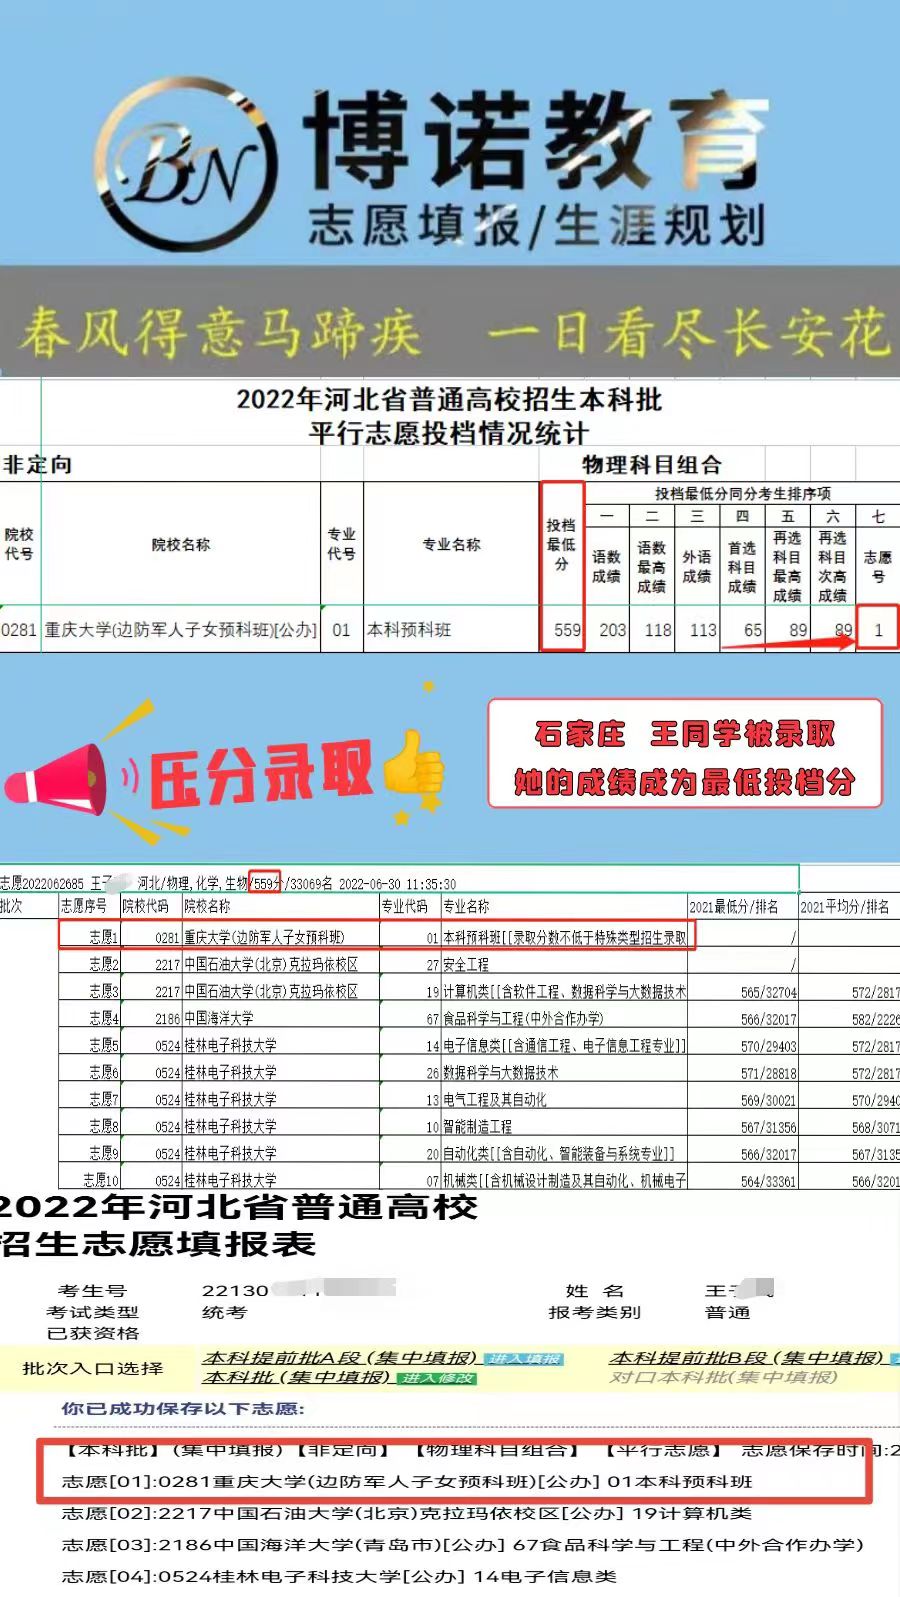Select the 志愿[01] 重庆大学 saved entry
This screenshot has height=1597, width=900.
[x=407, y=1481]
